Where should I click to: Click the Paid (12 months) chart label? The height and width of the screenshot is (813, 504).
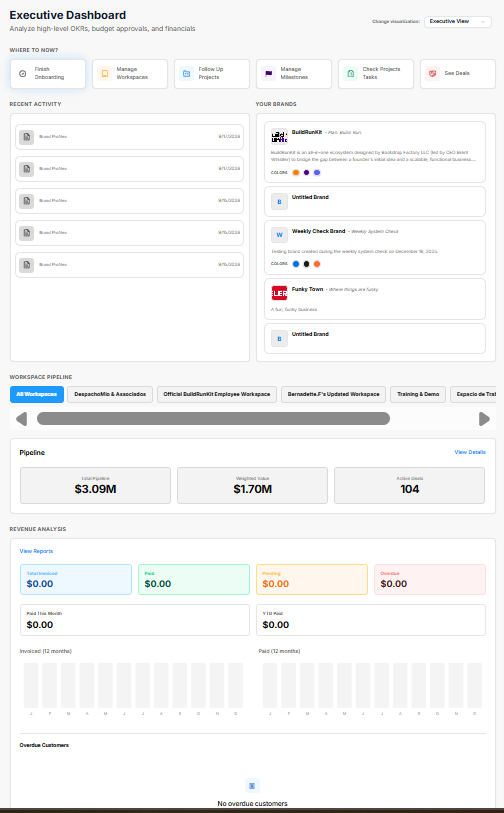[279, 651]
